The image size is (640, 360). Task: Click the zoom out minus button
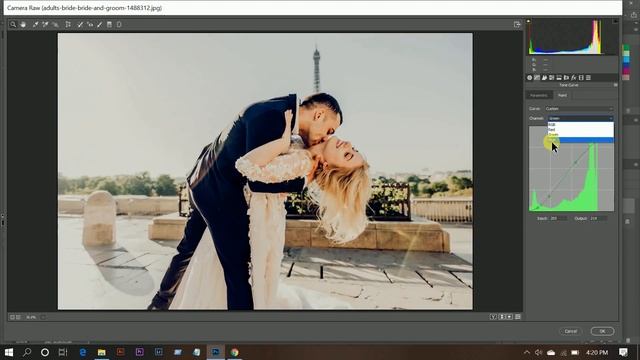(12, 317)
